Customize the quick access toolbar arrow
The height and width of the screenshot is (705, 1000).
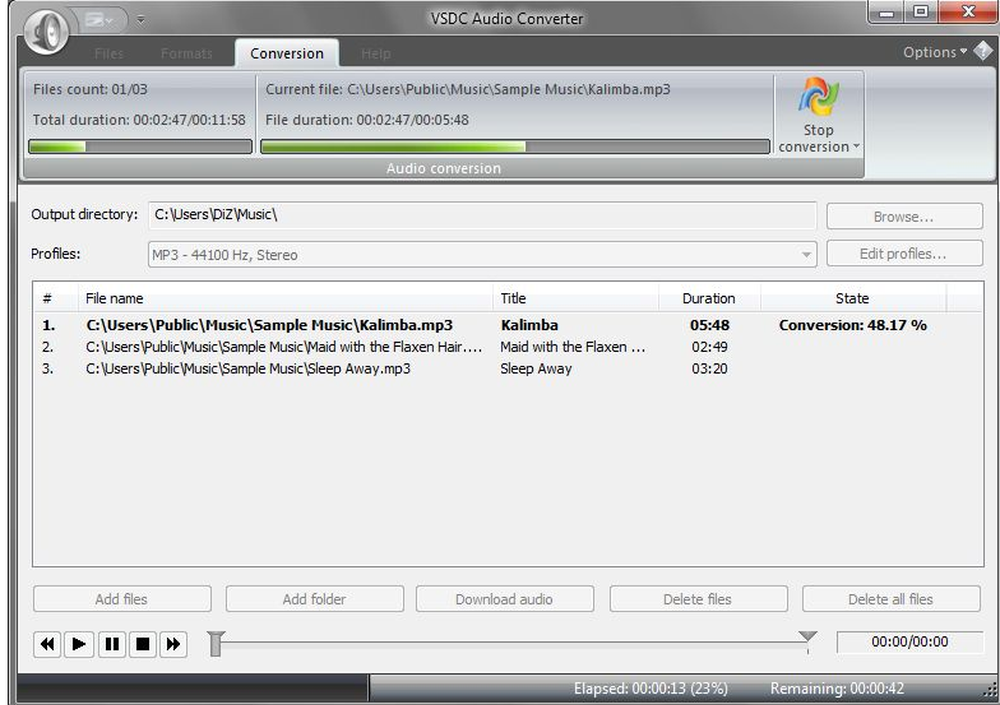140,20
